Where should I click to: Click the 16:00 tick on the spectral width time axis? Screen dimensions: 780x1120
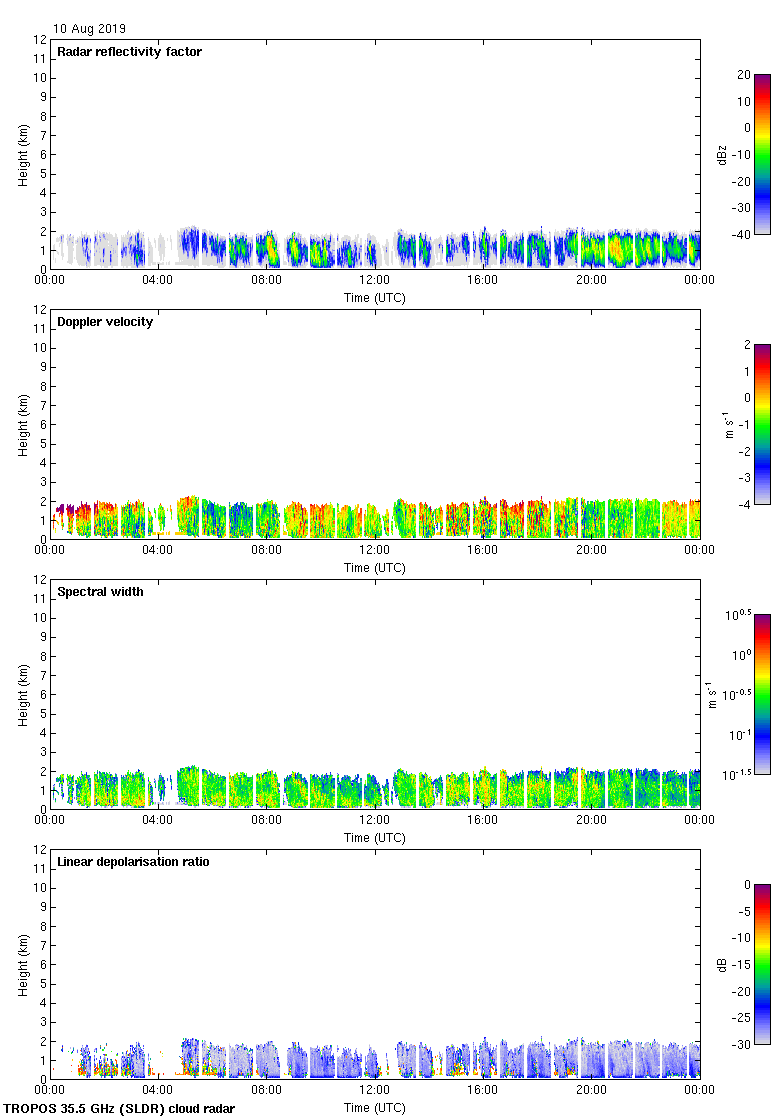[x=482, y=821]
